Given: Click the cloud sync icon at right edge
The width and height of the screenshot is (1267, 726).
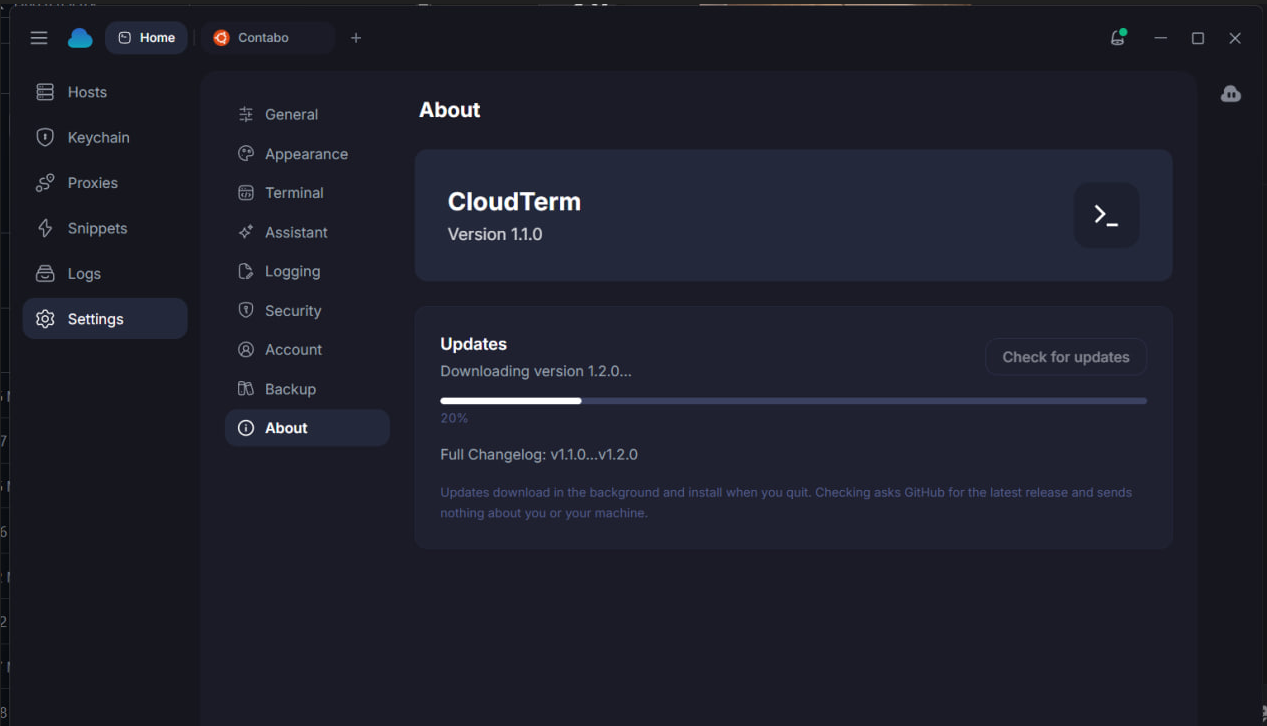Looking at the screenshot, I should pyautogui.click(x=1231, y=94).
